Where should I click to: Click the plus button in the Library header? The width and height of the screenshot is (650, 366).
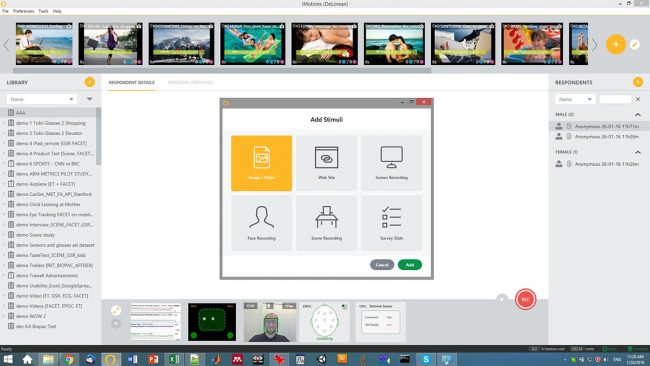[89, 82]
